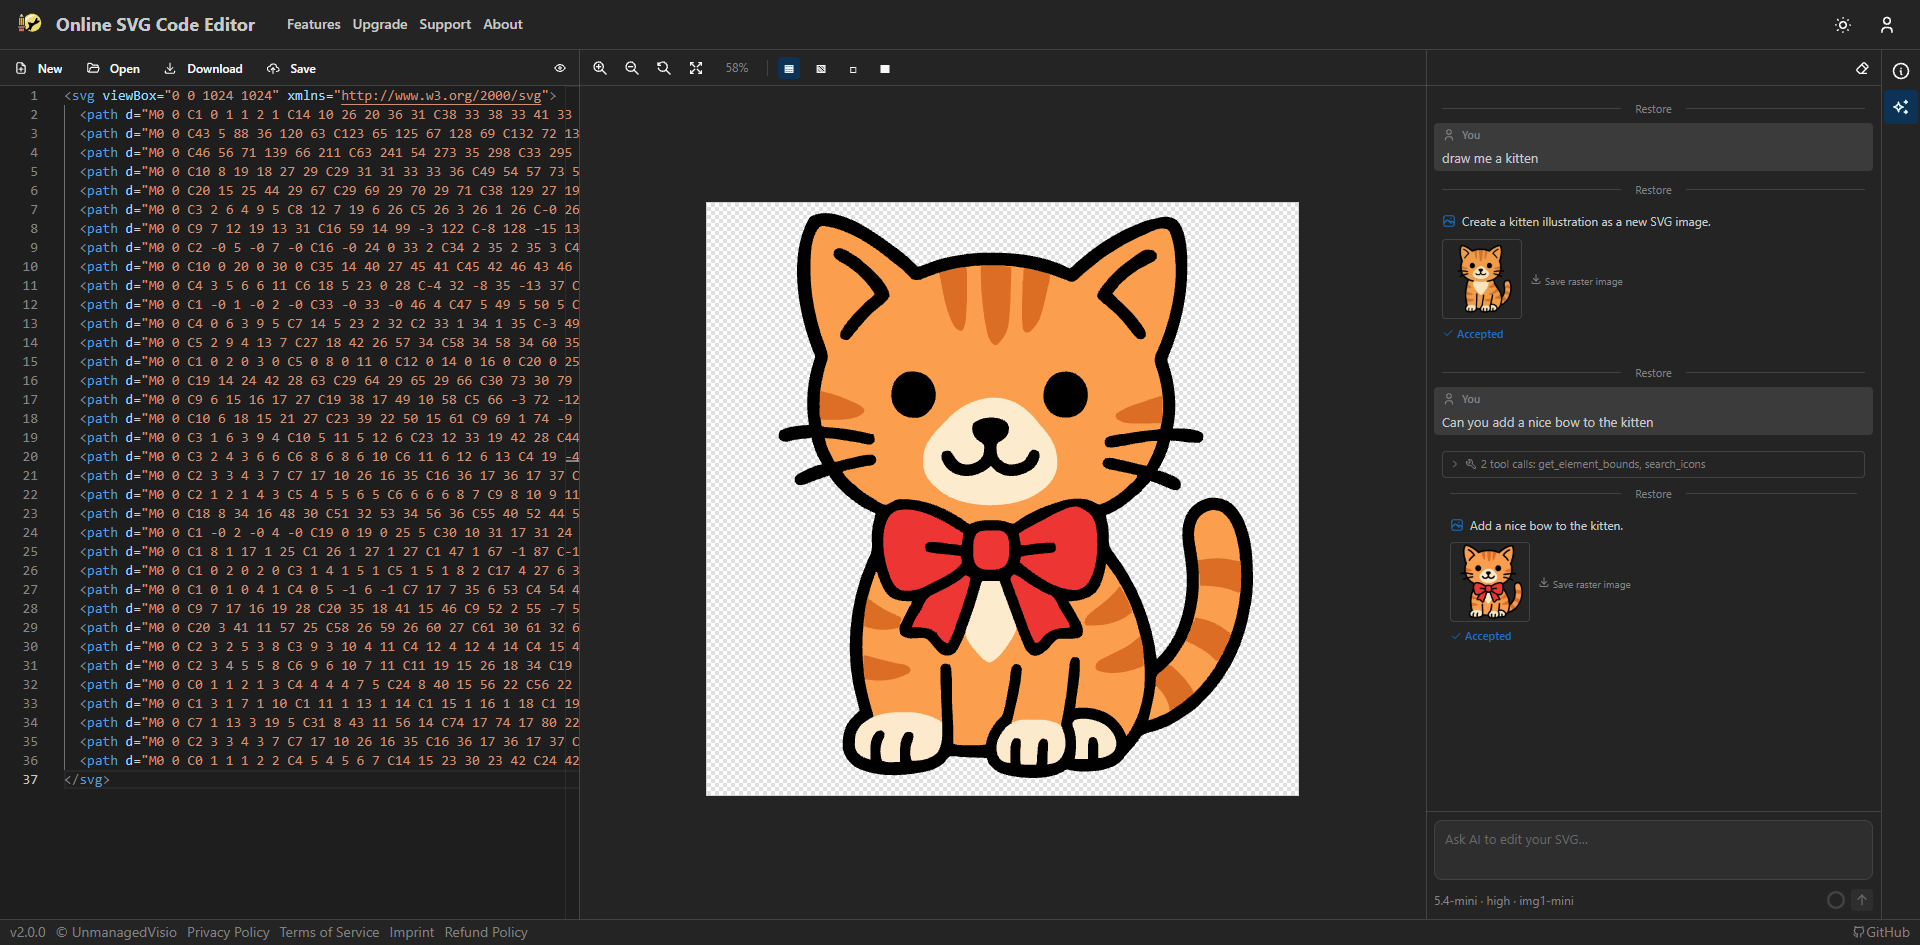
Task: Open the Features menu
Action: [x=313, y=24]
